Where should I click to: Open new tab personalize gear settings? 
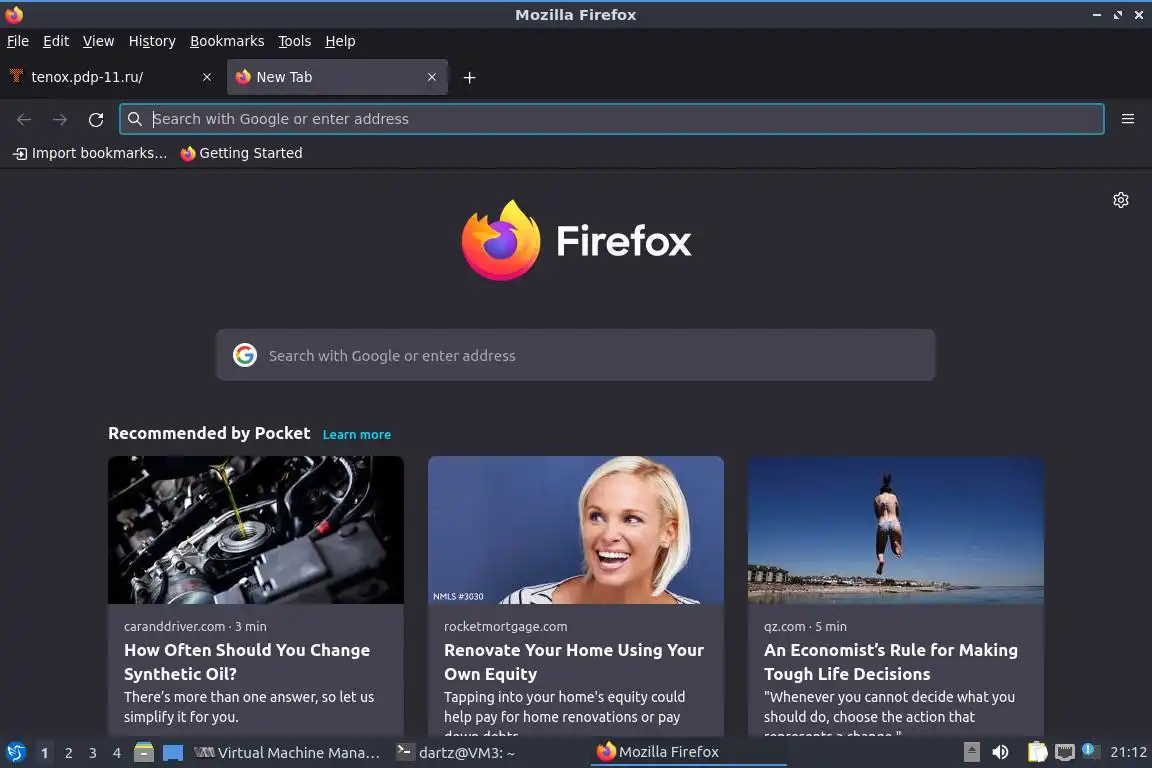point(1120,200)
